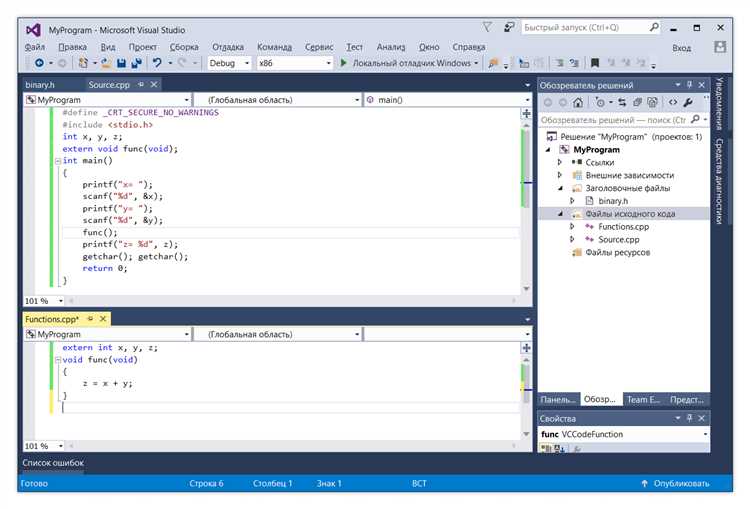Toggle pin on Source.cpp tab
Viewport: 750px width, 509px height.
click(x=141, y=85)
